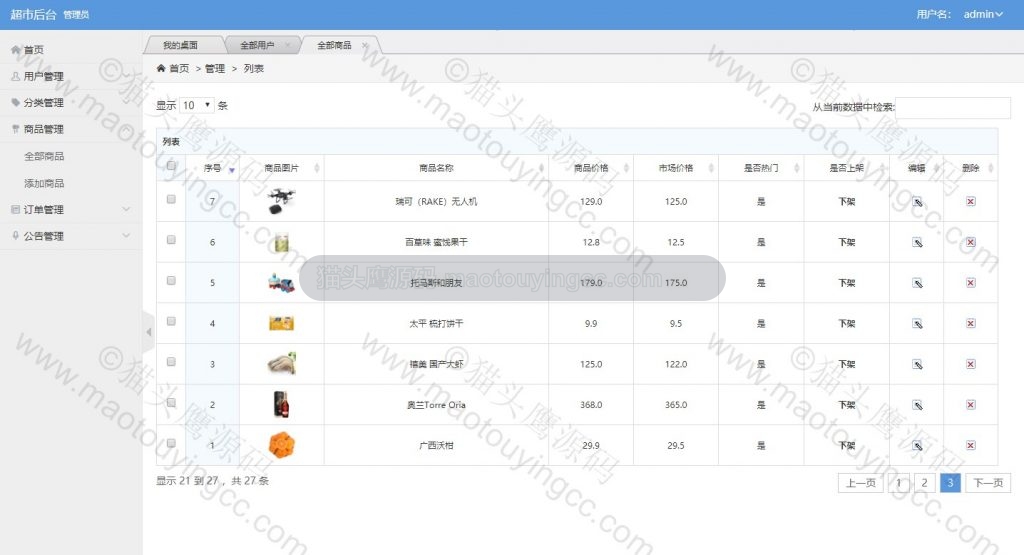1024x555 pixels.
Task: Tick the 广西沃柑 row checkbox
Action: [171, 443]
